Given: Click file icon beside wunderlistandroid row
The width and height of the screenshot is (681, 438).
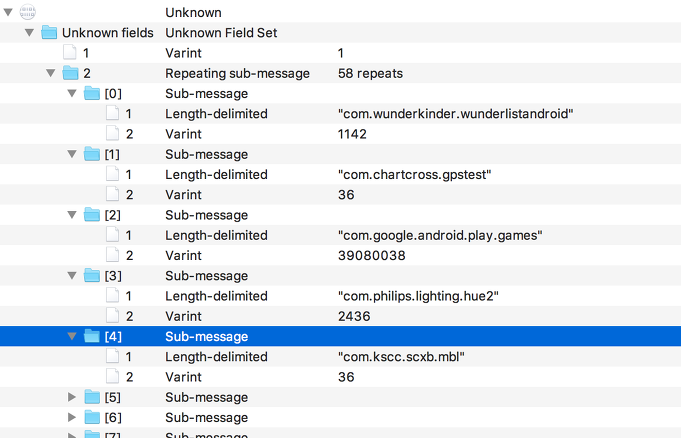Looking at the screenshot, I should pos(112,113).
